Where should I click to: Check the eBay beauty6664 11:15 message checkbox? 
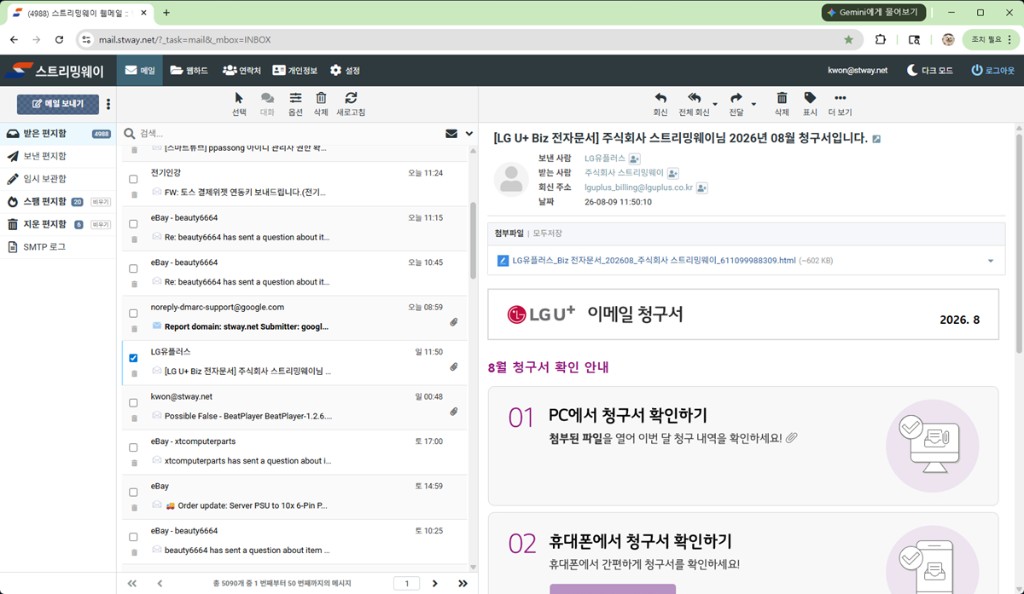133,224
